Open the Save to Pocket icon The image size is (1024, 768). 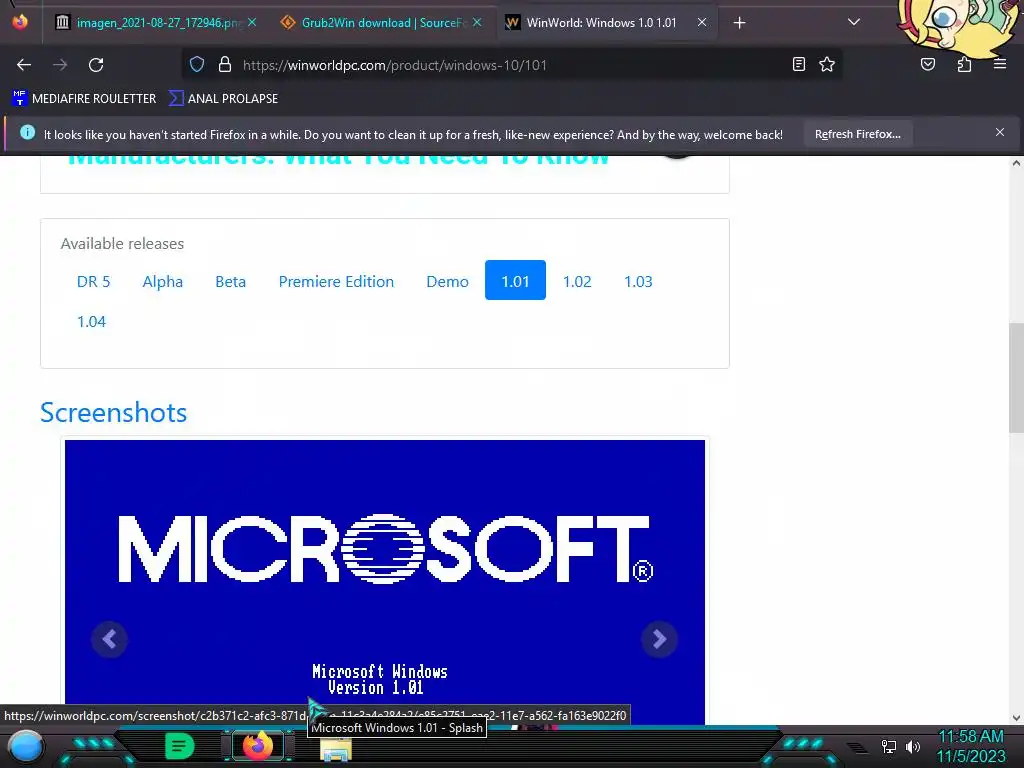pos(928,64)
